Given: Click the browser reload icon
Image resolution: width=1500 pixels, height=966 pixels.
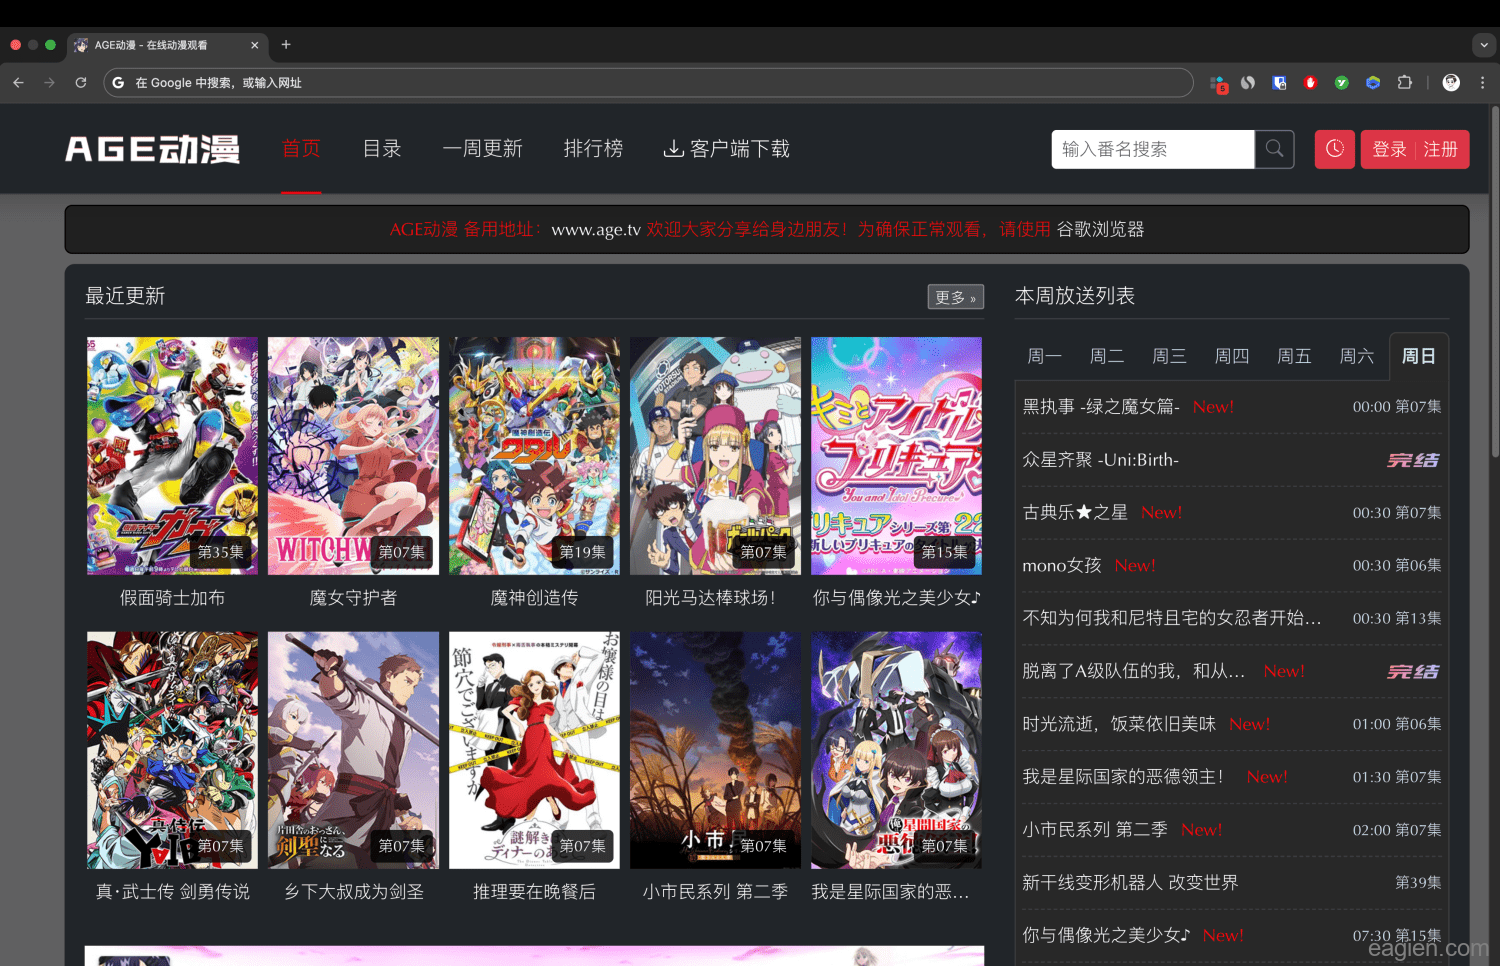Looking at the screenshot, I should point(81,83).
